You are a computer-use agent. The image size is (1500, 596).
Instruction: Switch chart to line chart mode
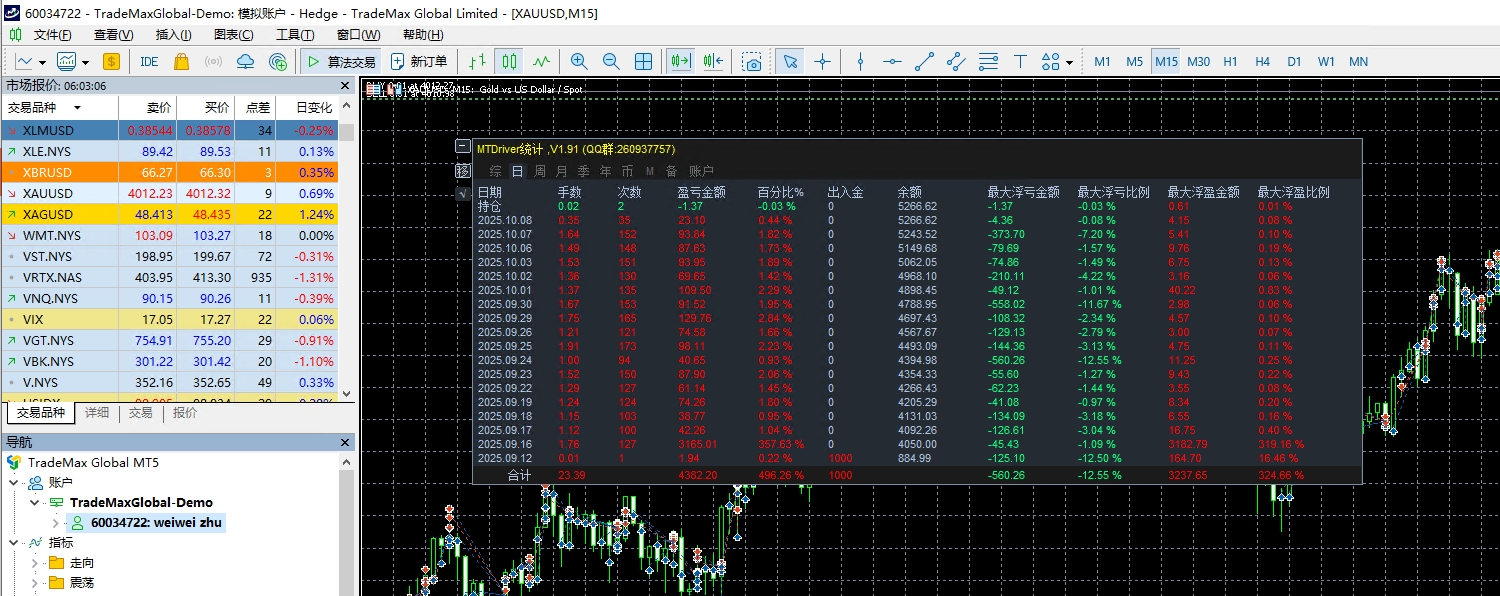tap(542, 61)
